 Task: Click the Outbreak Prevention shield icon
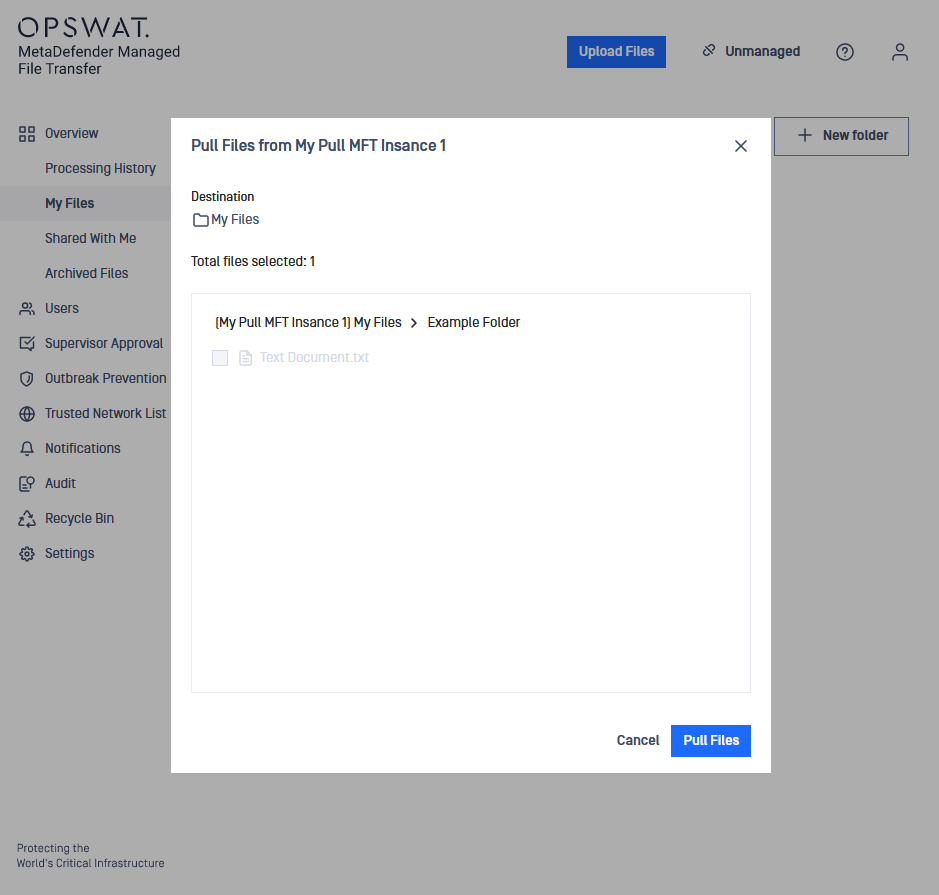[x=27, y=379]
